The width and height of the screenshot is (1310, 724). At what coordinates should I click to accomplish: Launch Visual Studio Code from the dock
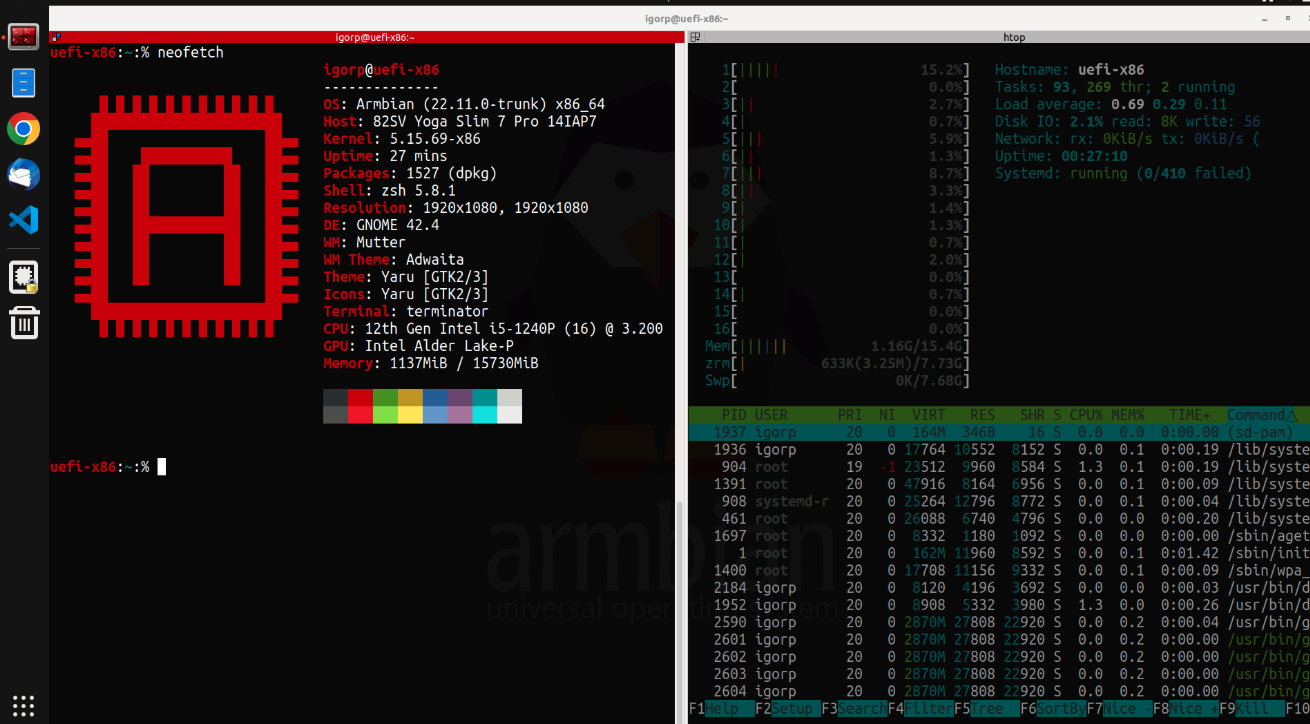[x=24, y=220]
